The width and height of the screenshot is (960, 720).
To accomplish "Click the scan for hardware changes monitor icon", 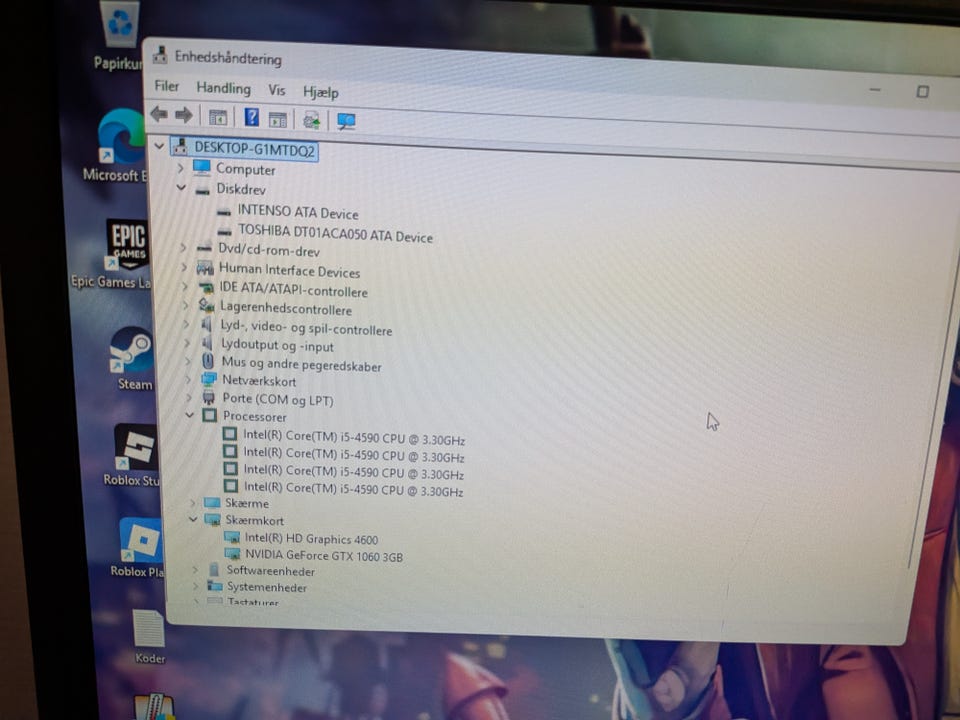I will pyautogui.click(x=347, y=121).
